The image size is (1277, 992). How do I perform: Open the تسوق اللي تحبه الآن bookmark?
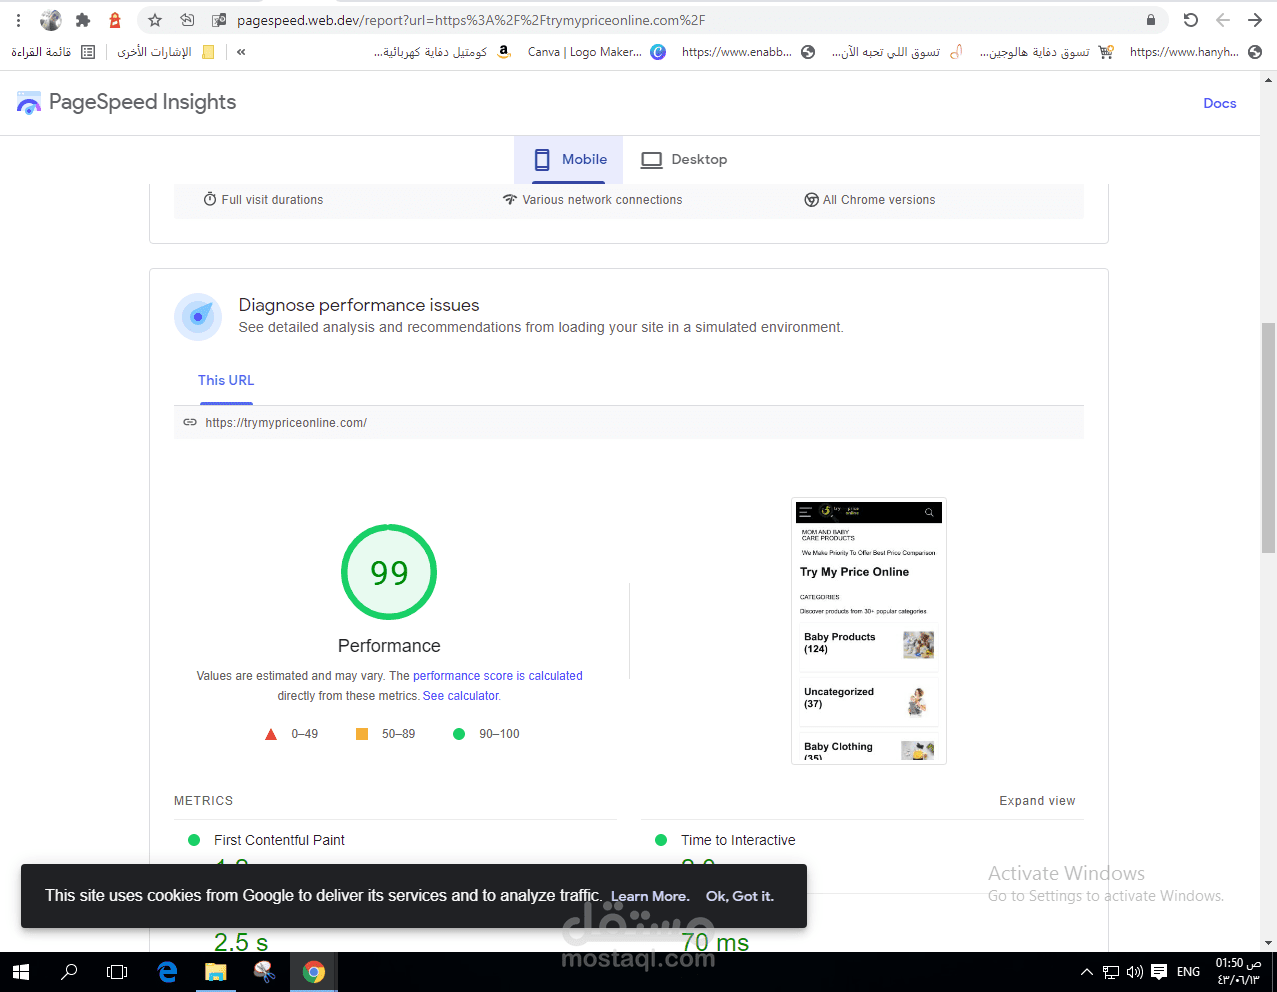[x=897, y=52]
